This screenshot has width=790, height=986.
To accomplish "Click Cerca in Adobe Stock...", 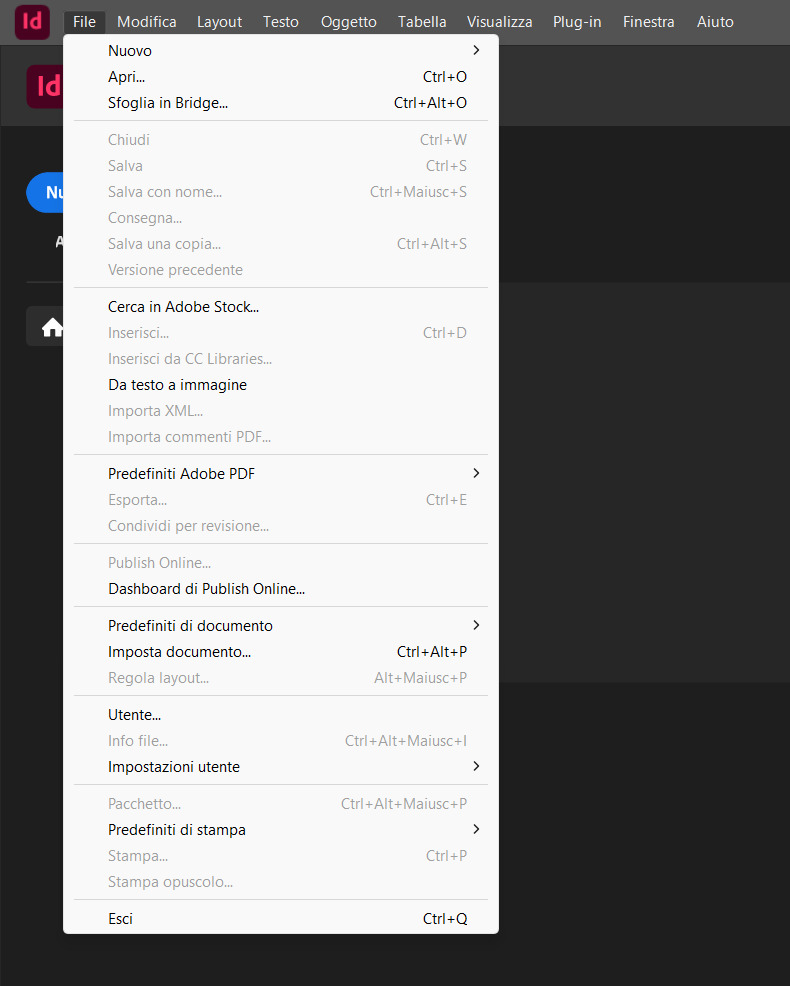I will (183, 307).
